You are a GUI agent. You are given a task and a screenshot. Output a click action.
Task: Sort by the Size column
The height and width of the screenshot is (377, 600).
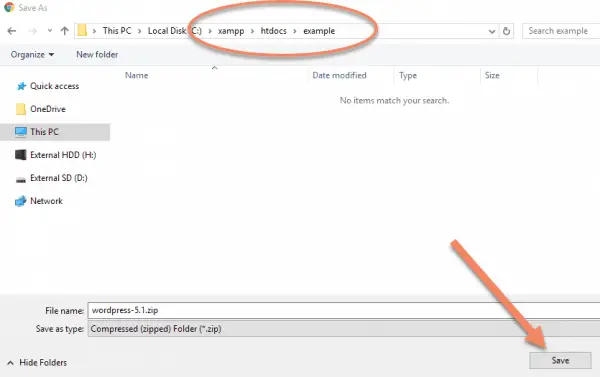[x=492, y=75]
